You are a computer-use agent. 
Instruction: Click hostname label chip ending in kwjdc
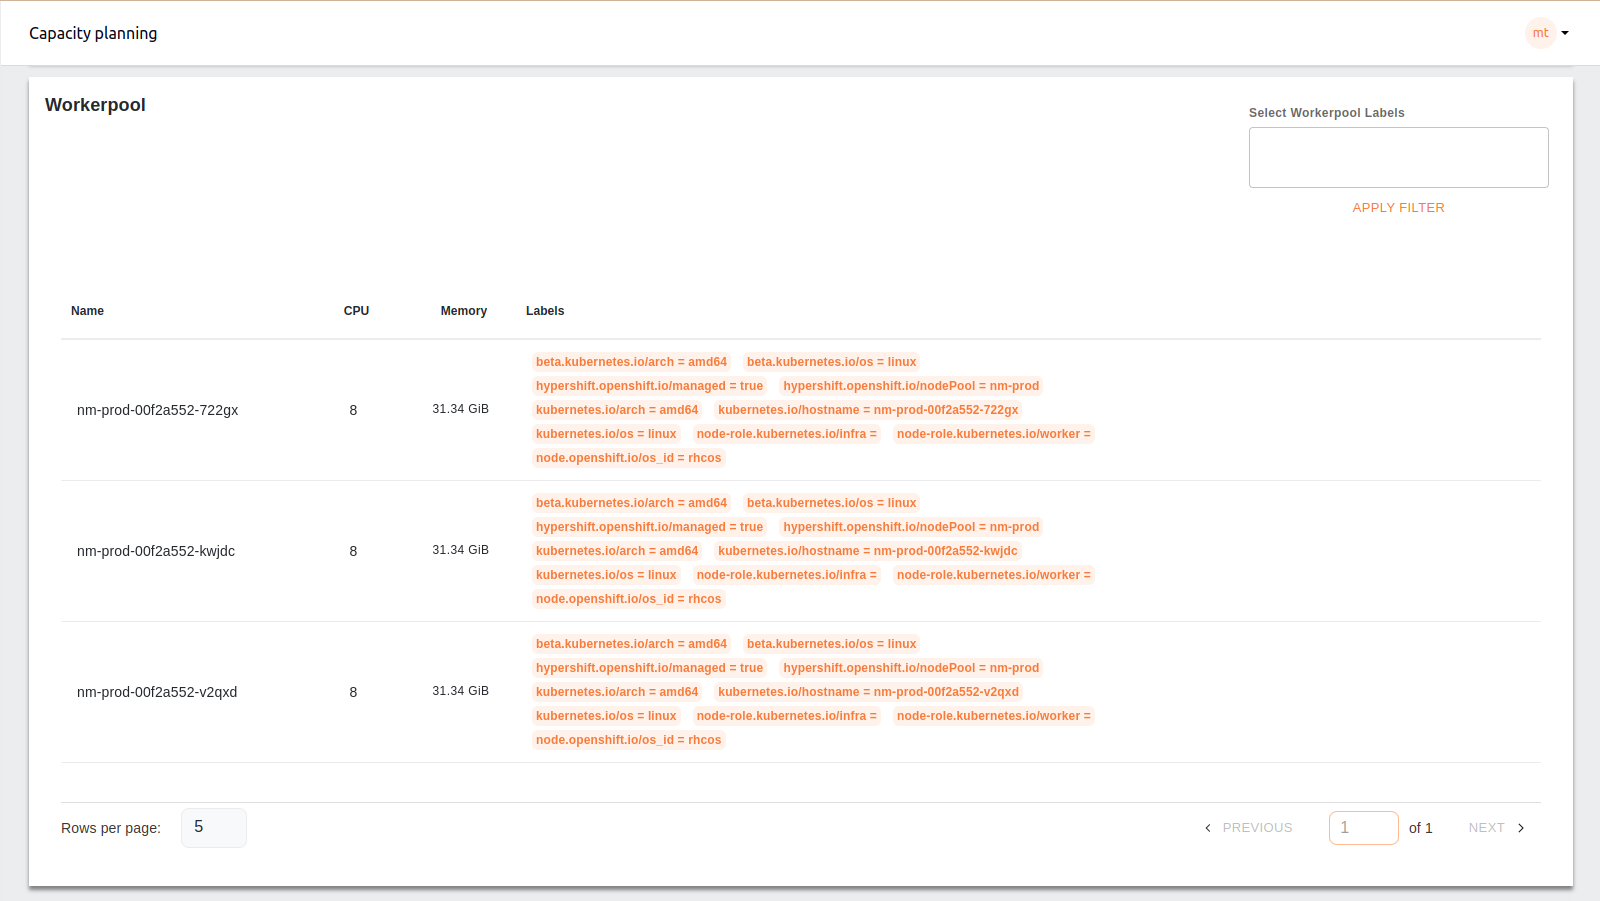point(867,551)
